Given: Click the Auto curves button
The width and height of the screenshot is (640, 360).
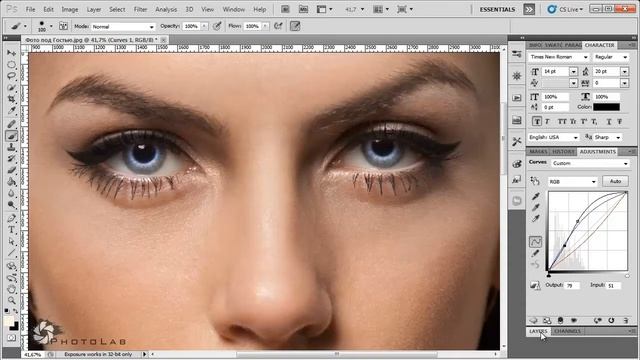Looking at the screenshot, I should [615, 181].
